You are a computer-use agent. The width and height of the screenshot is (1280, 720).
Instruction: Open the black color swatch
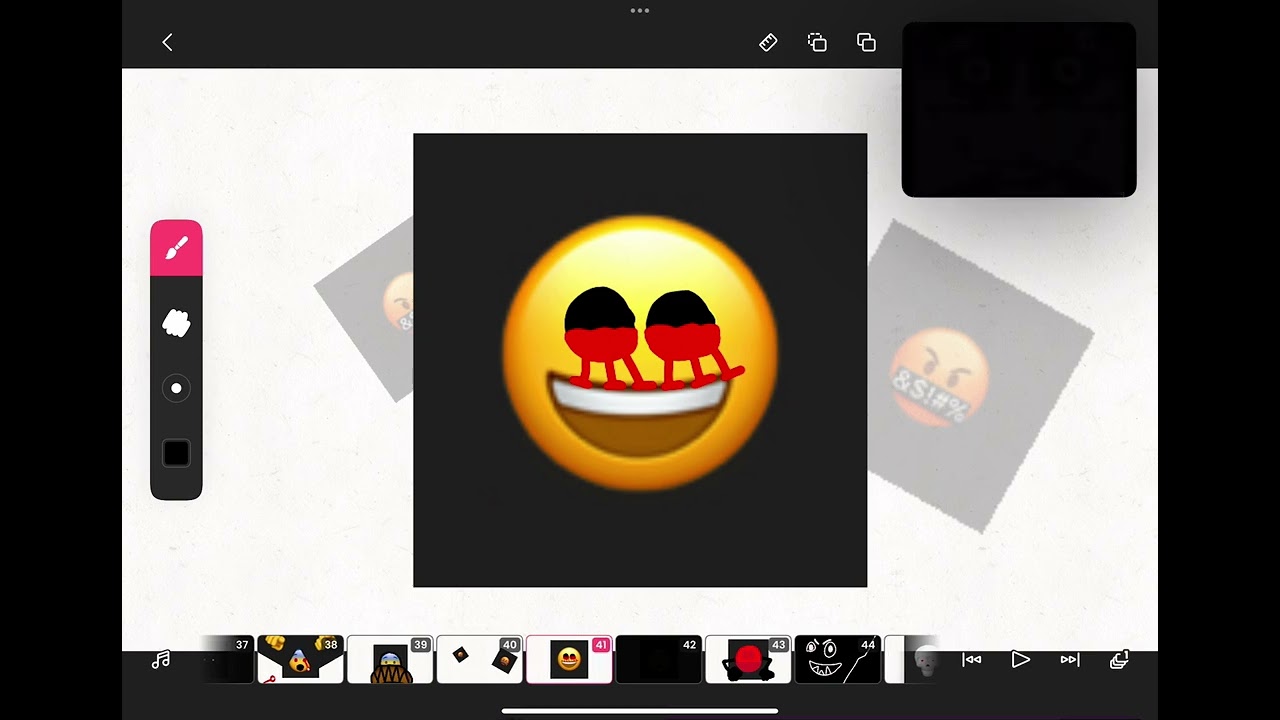pos(176,453)
